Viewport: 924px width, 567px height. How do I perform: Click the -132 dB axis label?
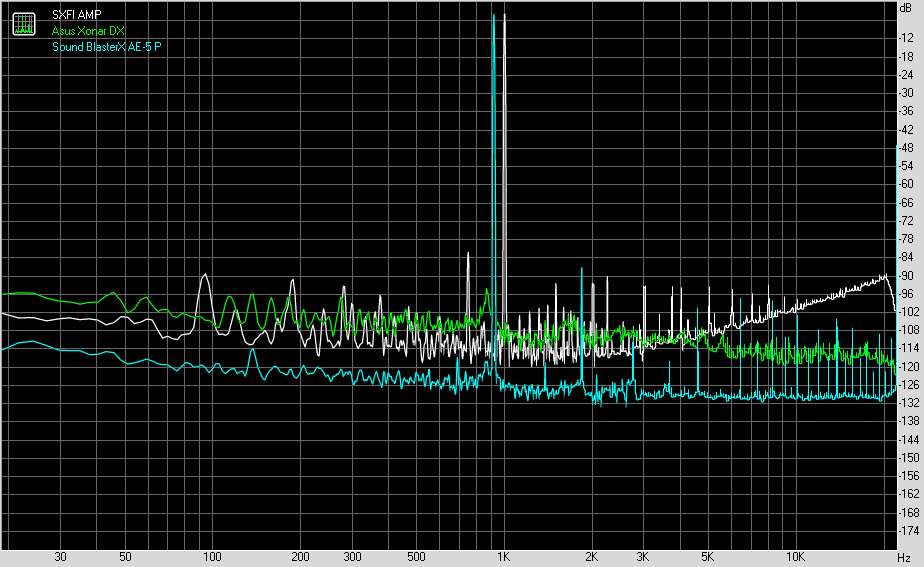(x=909, y=403)
